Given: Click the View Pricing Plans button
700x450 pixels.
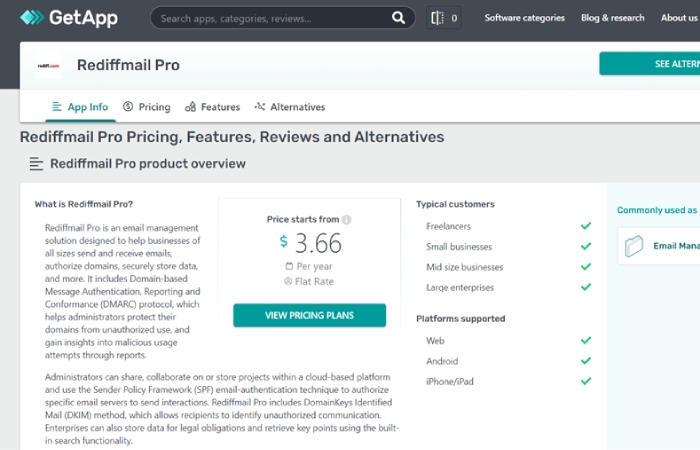Looking at the screenshot, I should tap(309, 315).
